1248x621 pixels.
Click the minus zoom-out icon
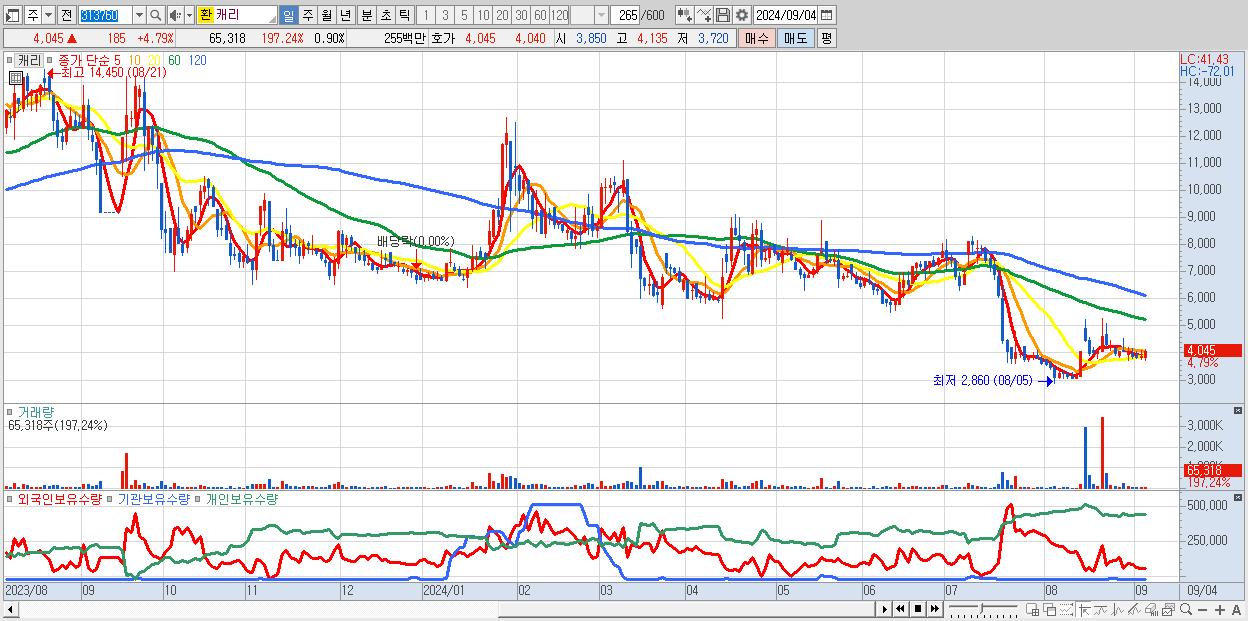[x=1202, y=610]
